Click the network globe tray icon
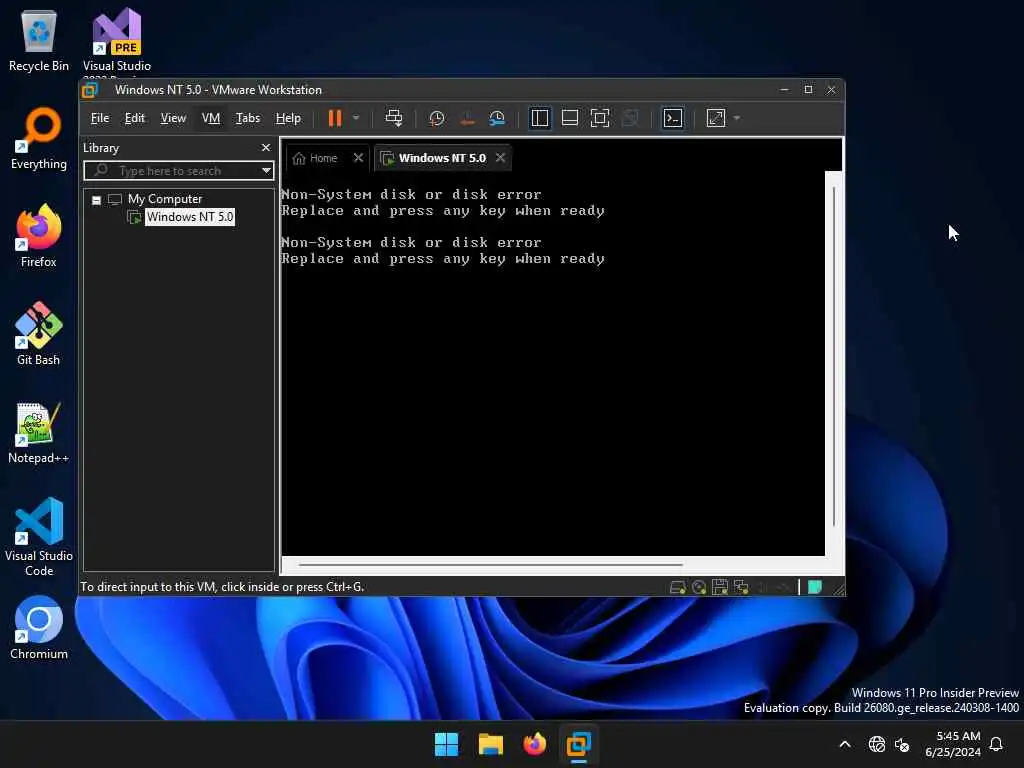The image size is (1024, 768). [x=876, y=744]
